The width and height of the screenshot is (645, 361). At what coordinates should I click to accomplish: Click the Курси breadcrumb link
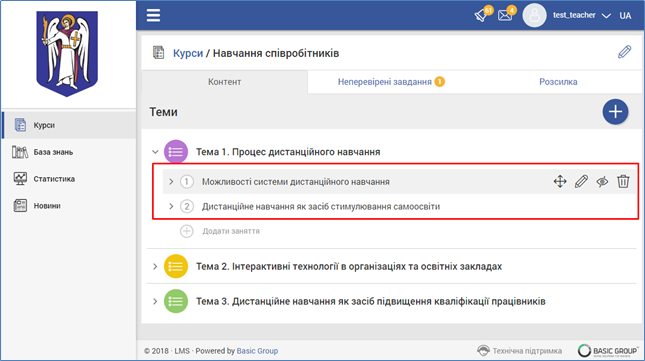(188, 53)
